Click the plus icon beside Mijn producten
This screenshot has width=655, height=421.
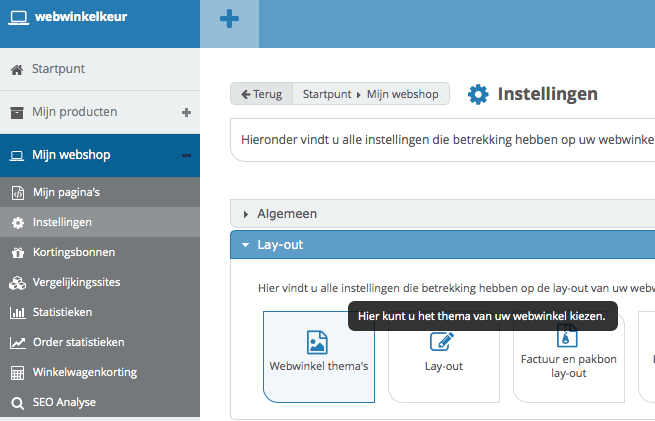click(186, 112)
